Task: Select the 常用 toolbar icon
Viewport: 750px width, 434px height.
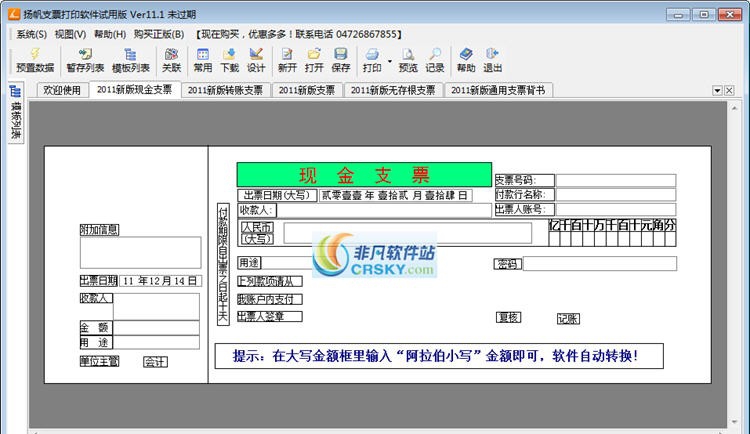Action: click(x=203, y=54)
